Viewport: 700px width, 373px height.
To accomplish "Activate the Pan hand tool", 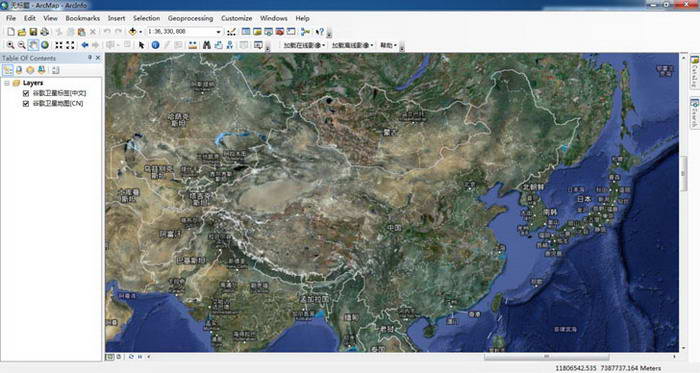I will 33,45.
